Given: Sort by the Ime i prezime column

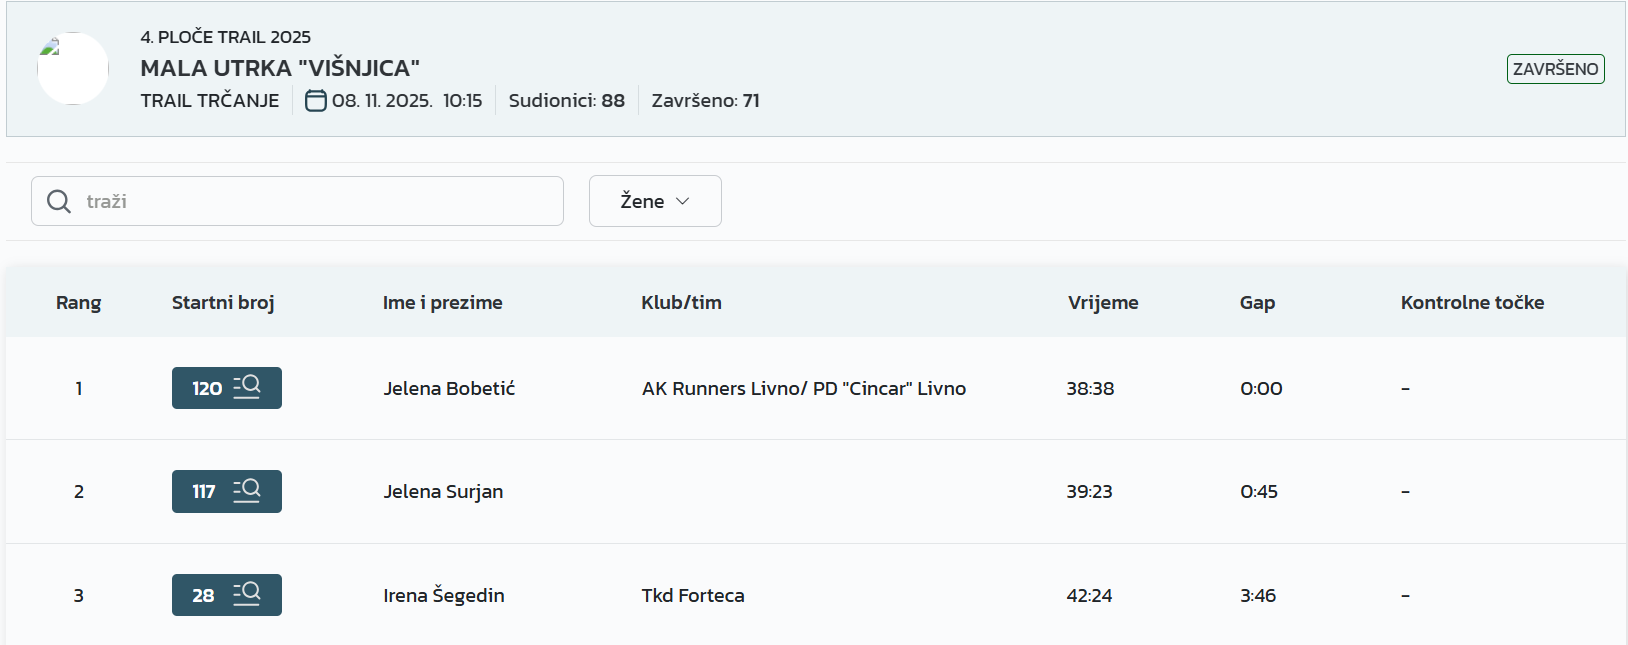Looking at the screenshot, I should (442, 303).
